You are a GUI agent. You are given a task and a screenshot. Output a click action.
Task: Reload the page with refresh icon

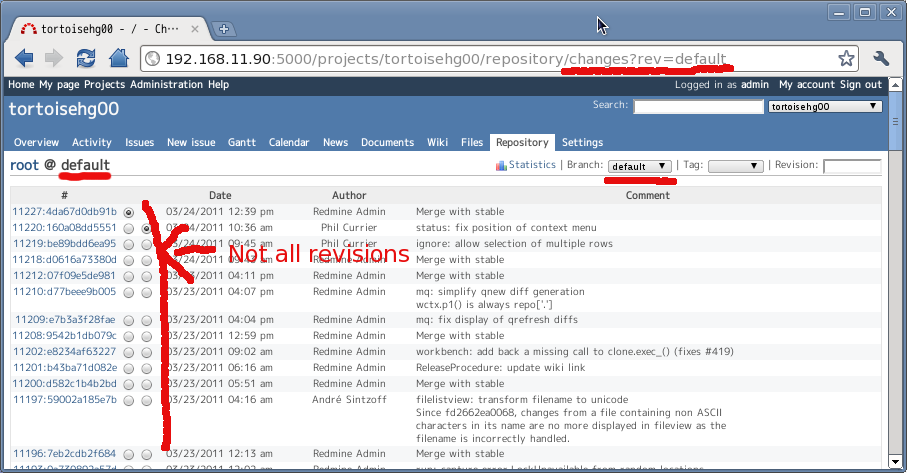pyautogui.click(x=86, y=58)
